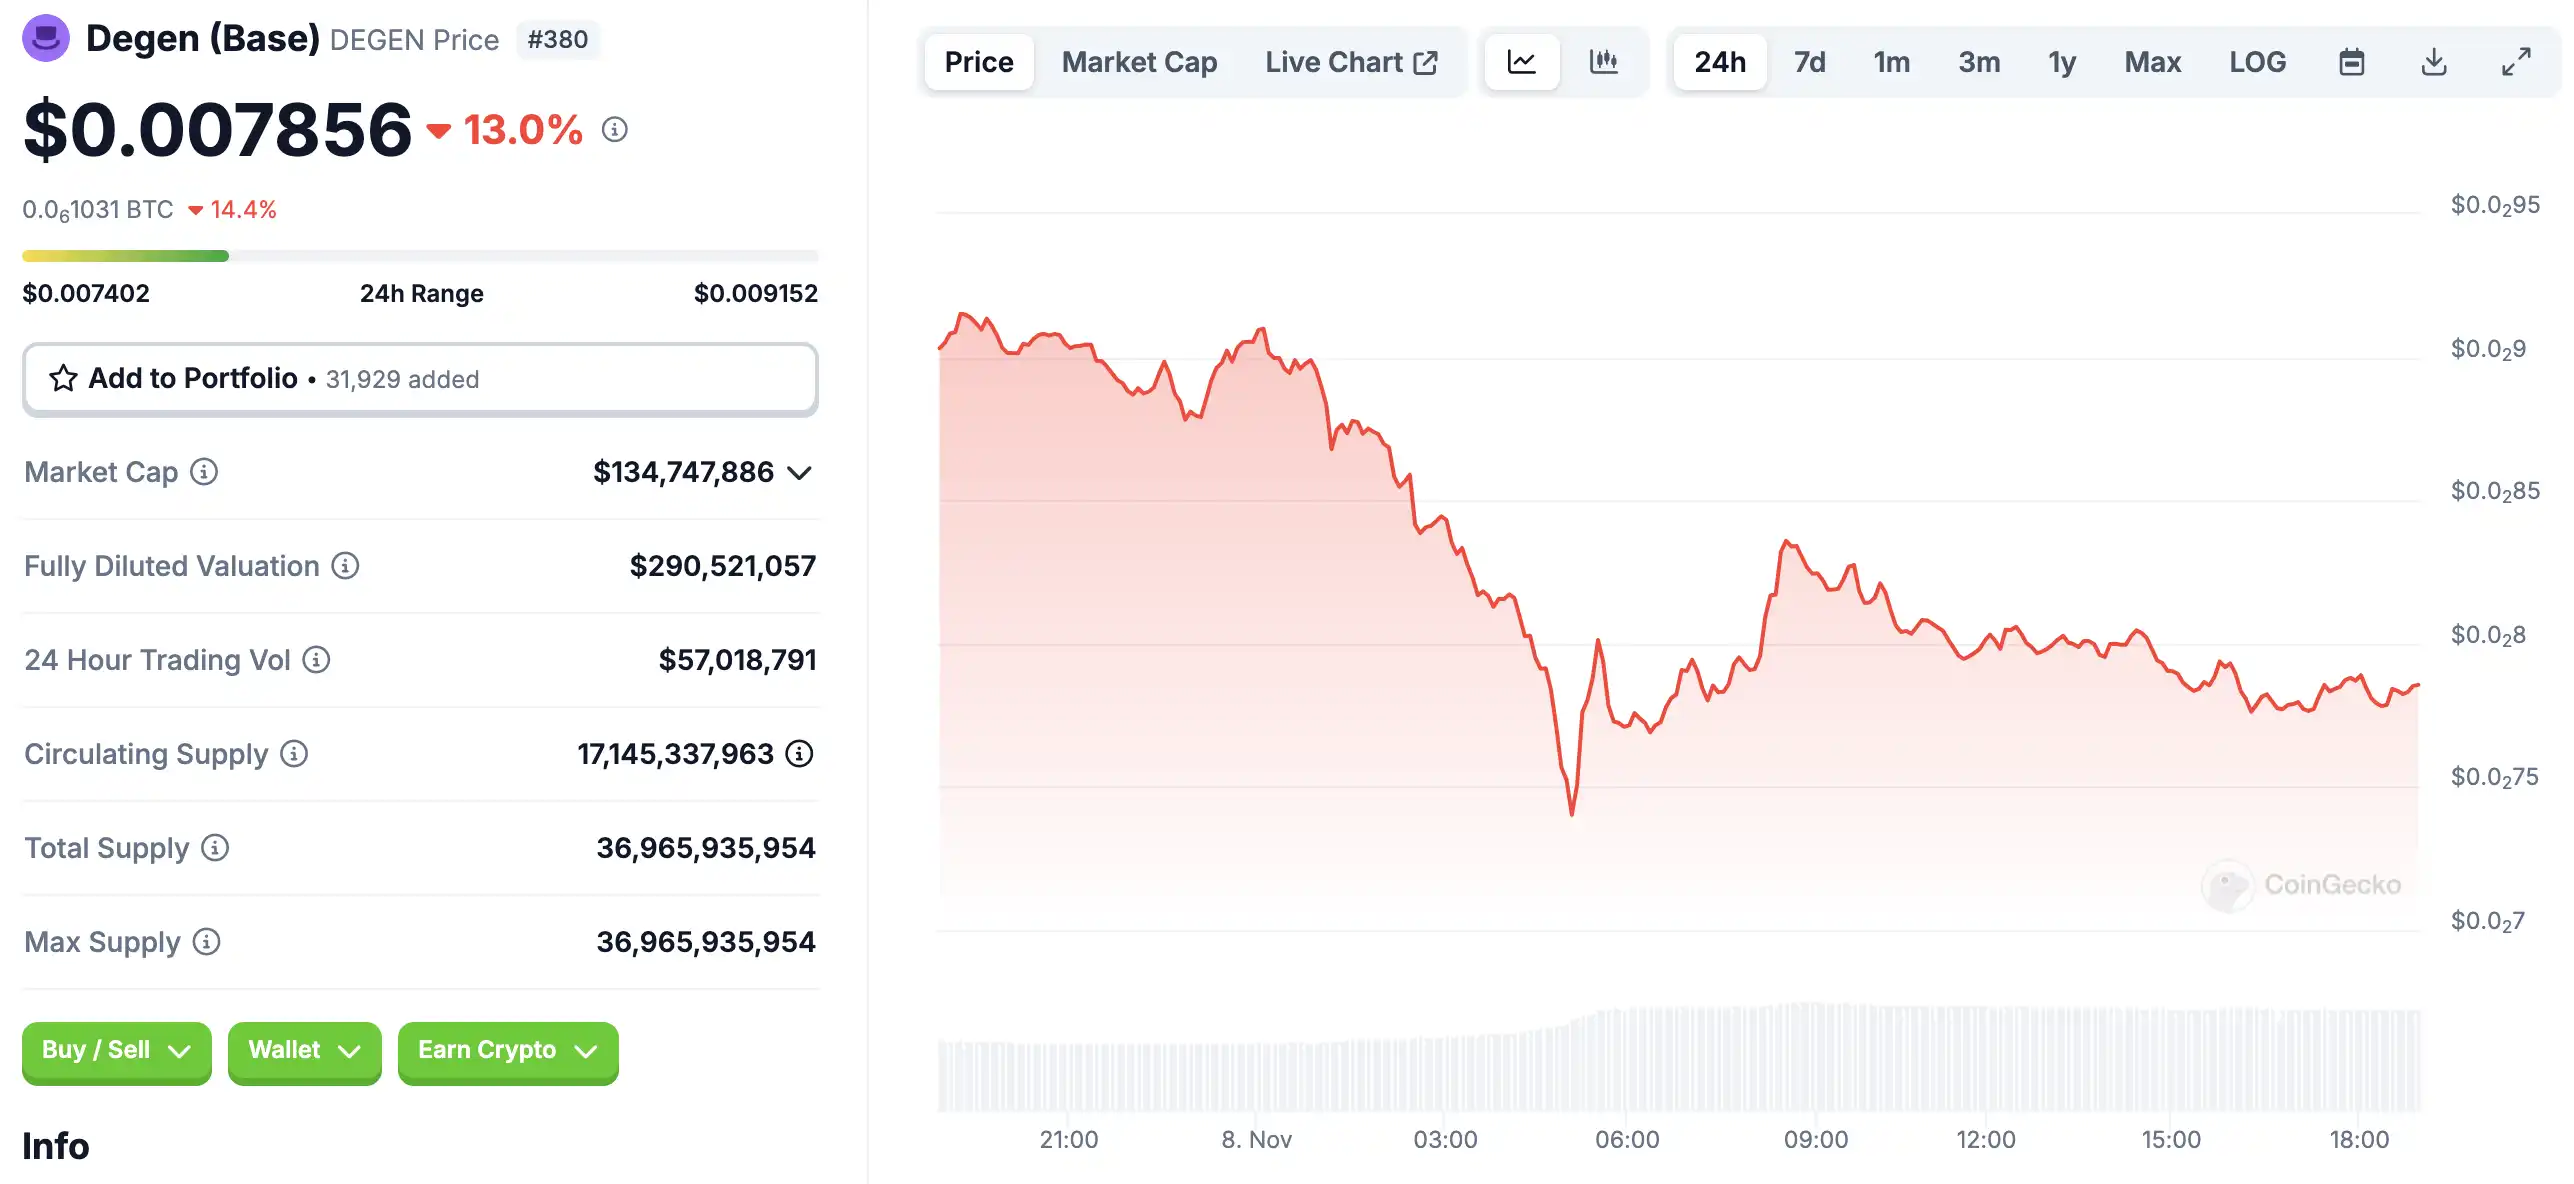Open the Buy / Sell dropdown
Viewport: 2574px width, 1184px height.
click(x=116, y=1050)
